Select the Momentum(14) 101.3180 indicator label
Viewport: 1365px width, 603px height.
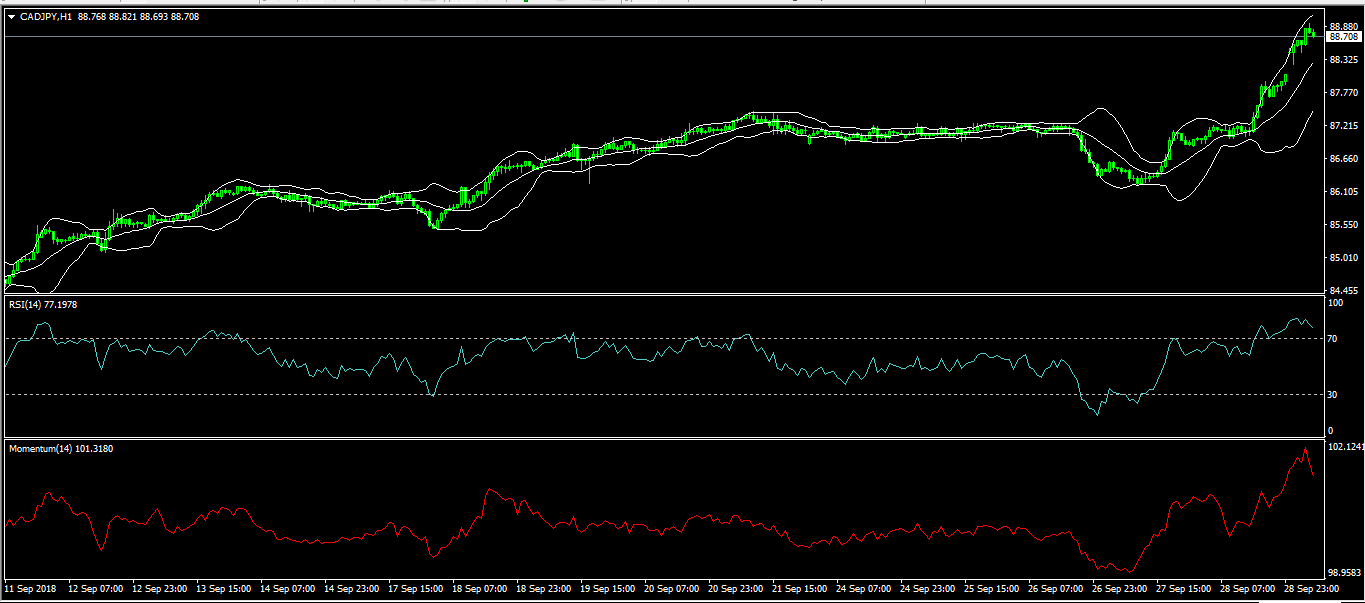point(61,448)
